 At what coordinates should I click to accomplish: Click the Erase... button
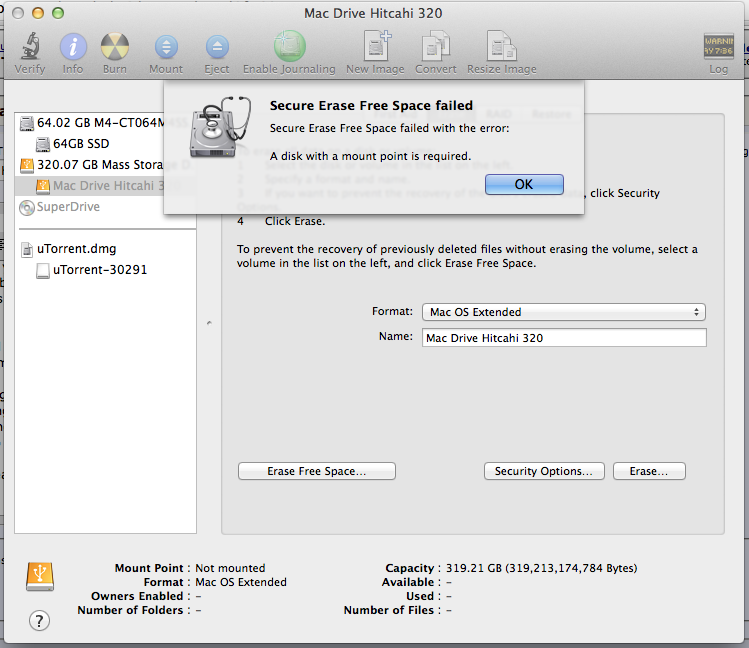point(649,471)
